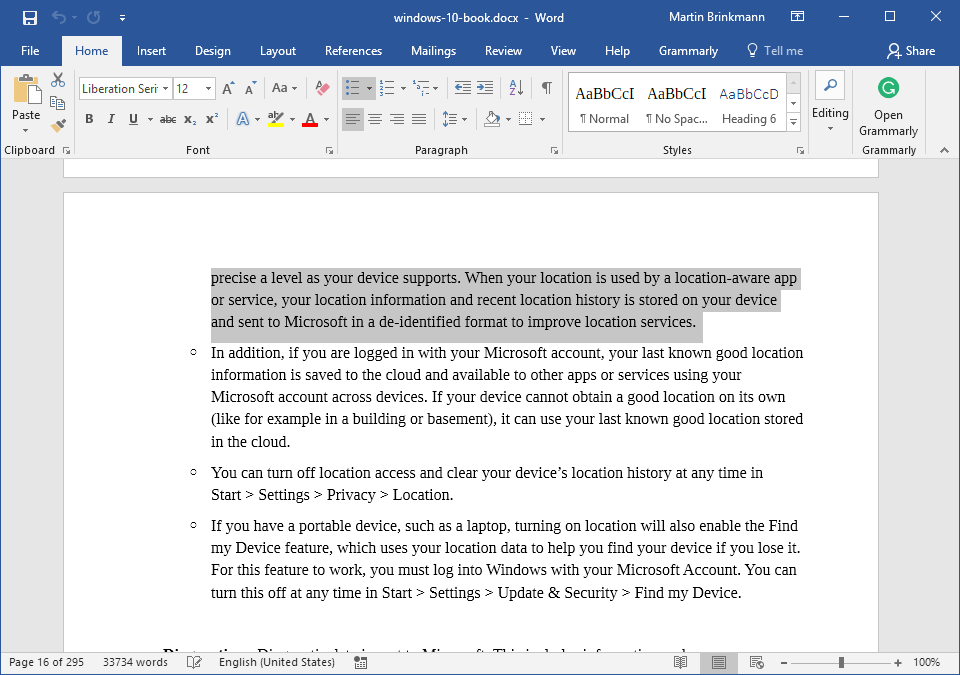Switch to the Layout ribbon tab
960x675 pixels.
pos(278,51)
